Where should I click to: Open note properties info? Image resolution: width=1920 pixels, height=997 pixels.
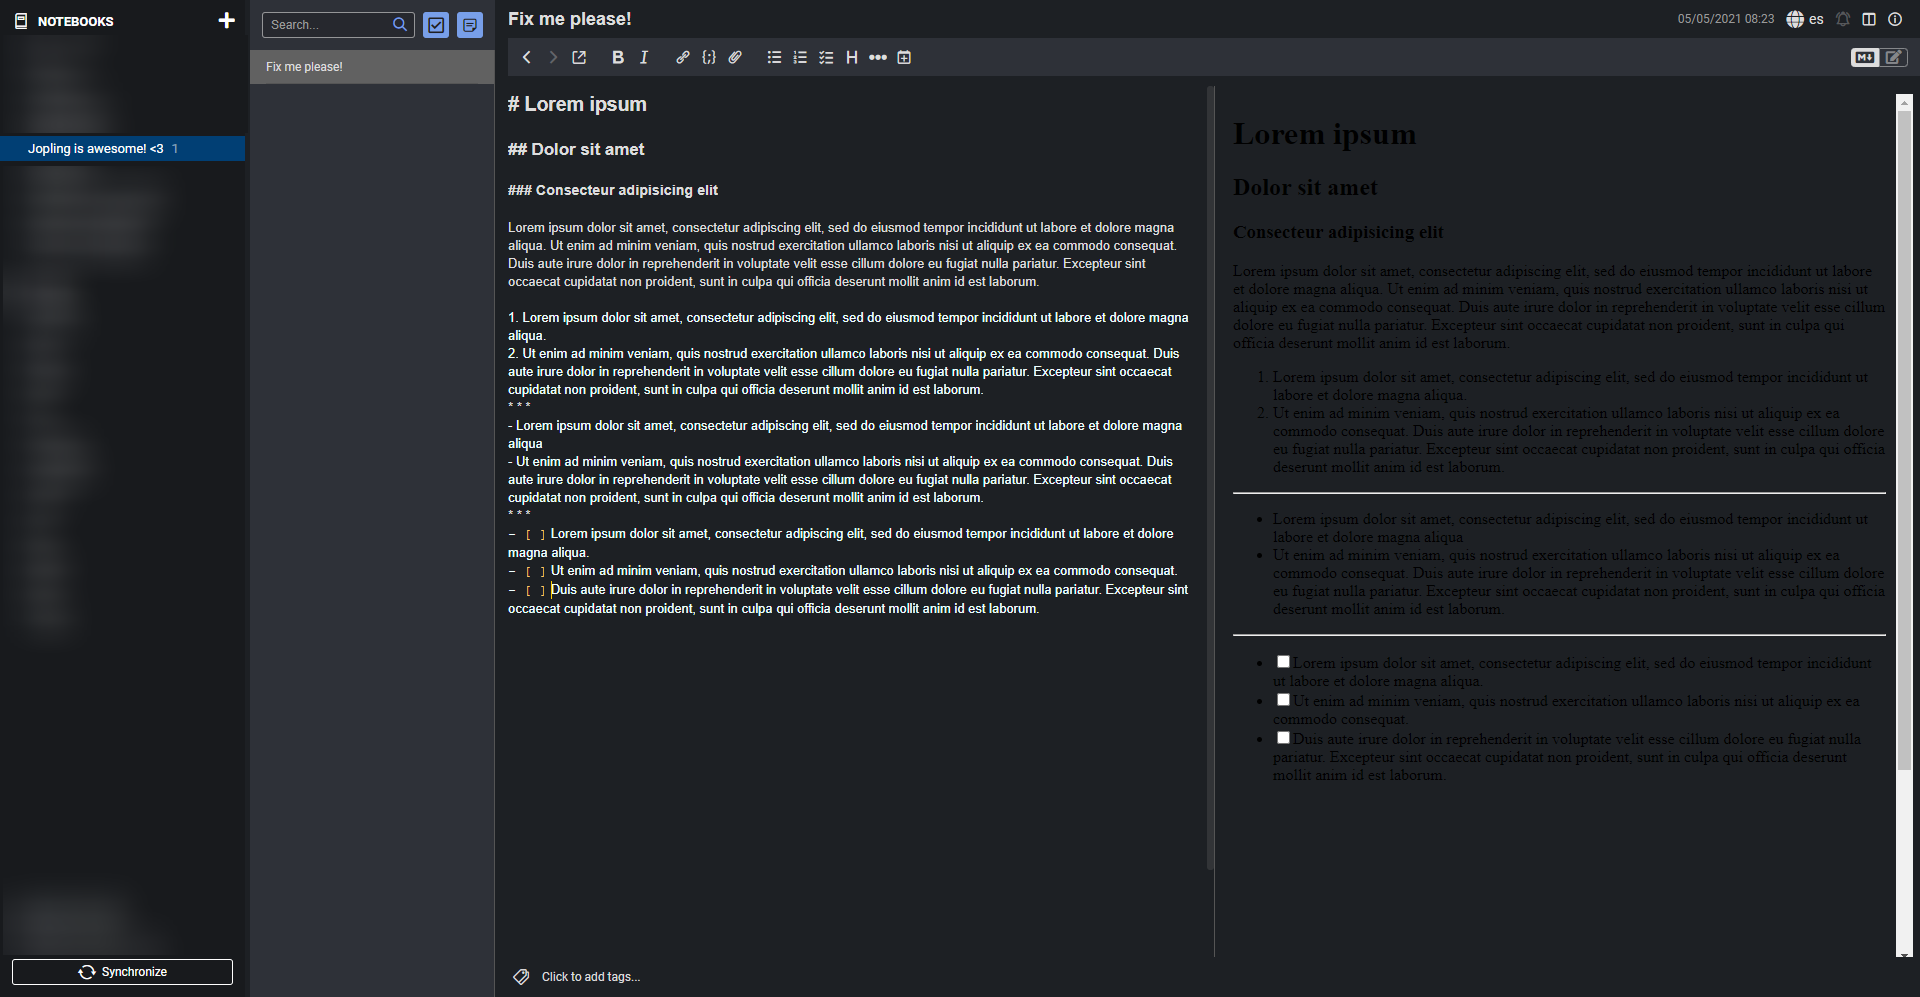point(1895,19)
